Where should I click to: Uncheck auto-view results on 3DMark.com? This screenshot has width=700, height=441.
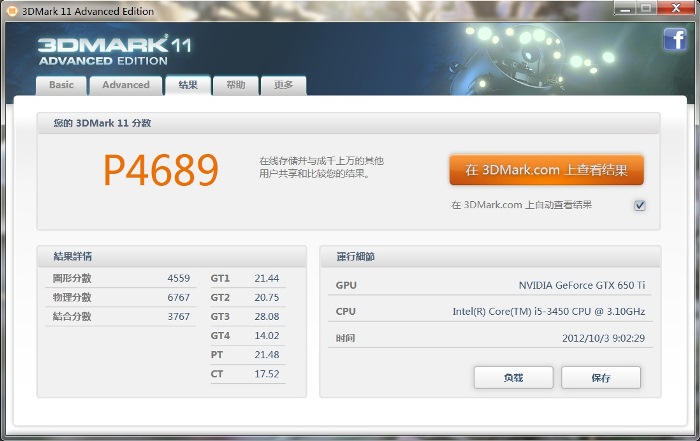point(640,205)
